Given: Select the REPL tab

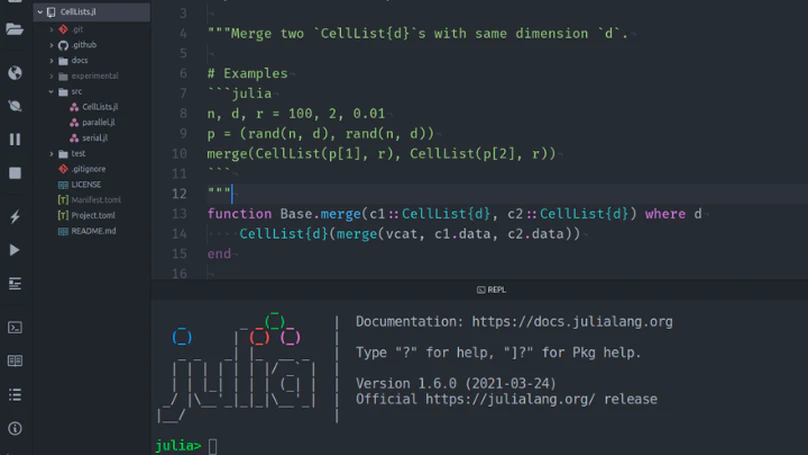Looking at the screenshot, I should (491, 290).
